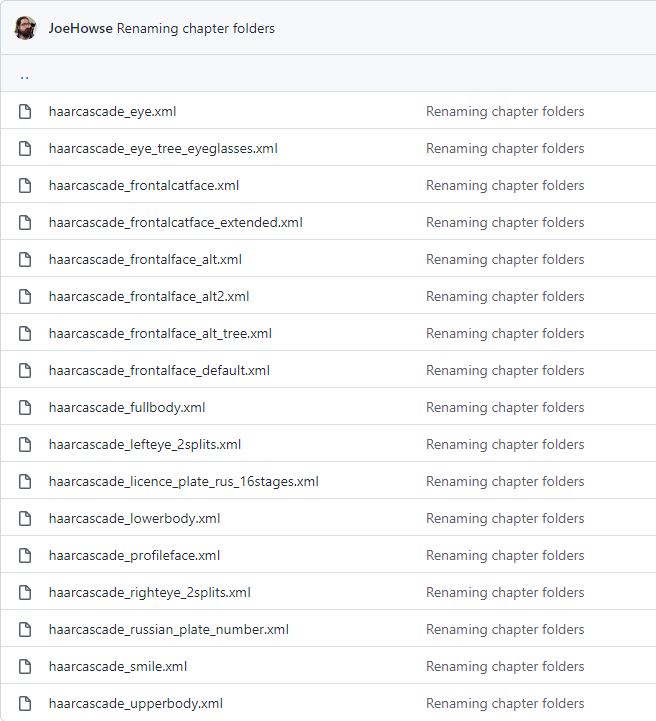Click JoeHowse avatar image

(25, 28)
